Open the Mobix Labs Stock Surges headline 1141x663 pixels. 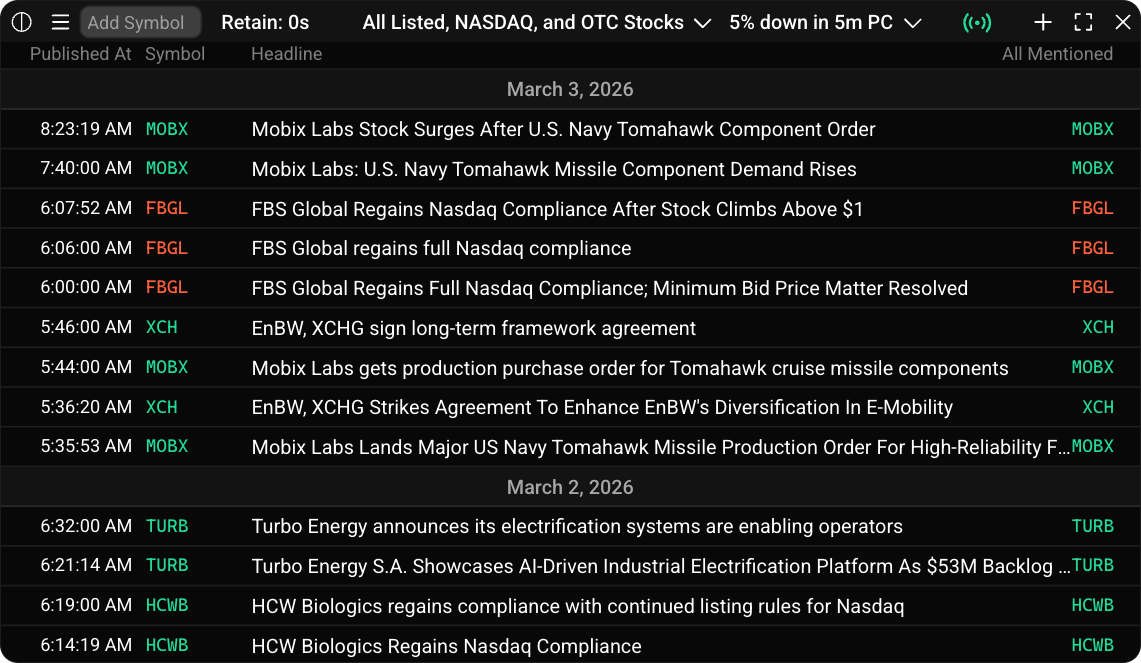tap(562, 129)
